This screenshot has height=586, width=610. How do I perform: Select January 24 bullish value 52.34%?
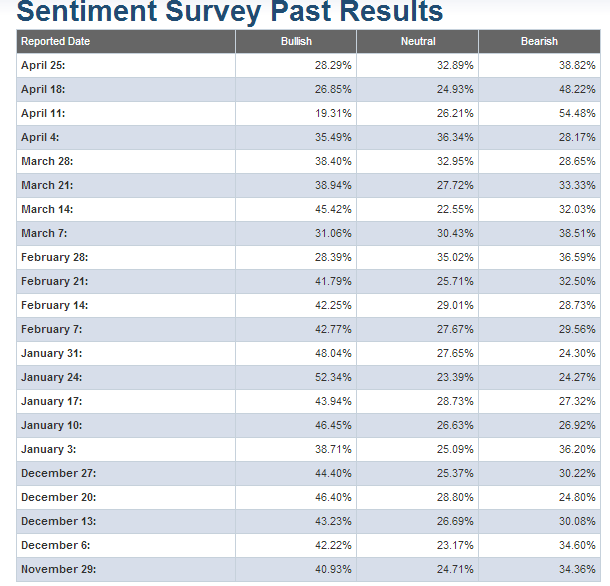pos(333,377)
